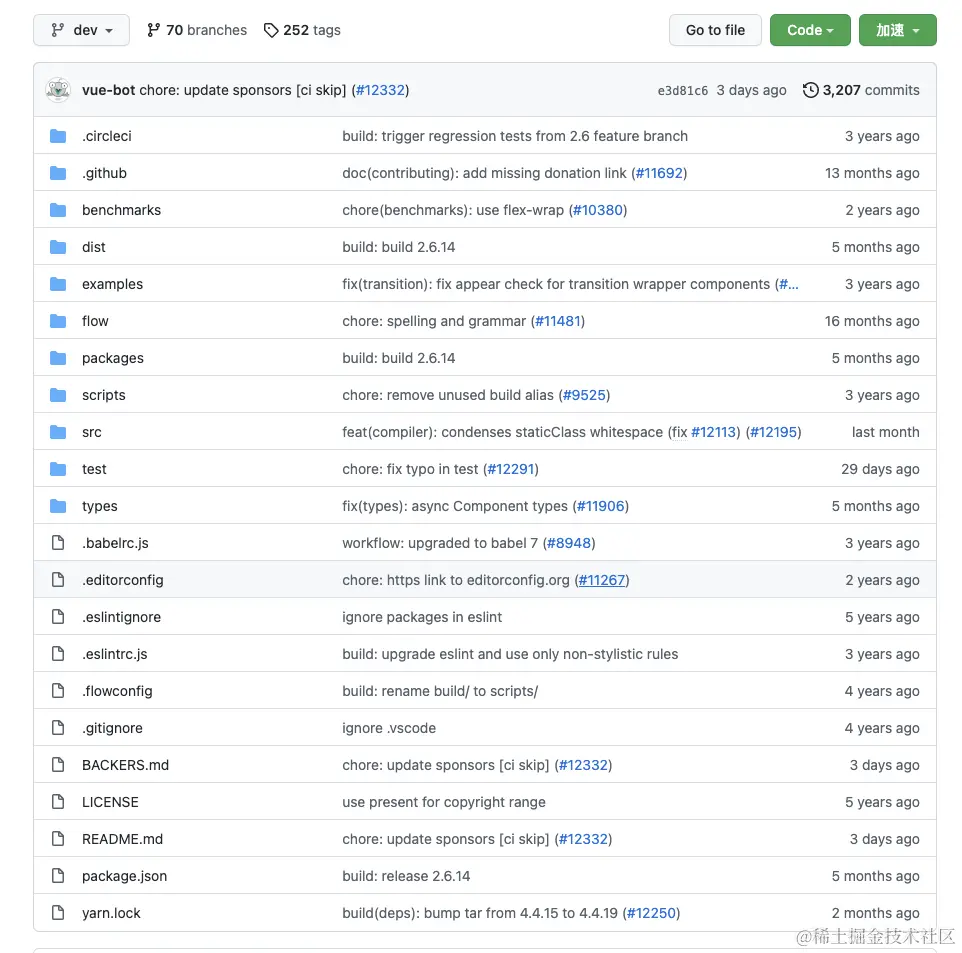This screenshot has height=953, width=962.
Task: Open the vue-bot author link
Action: [109, 90]
